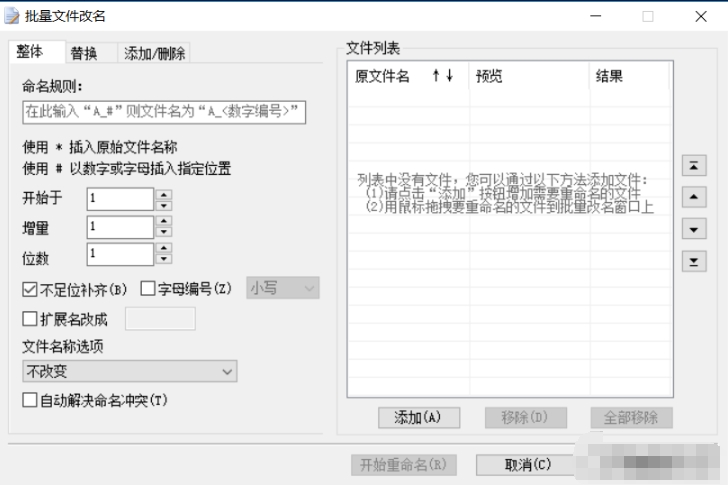Screen dimensions: 728x485
Task: Click the 预览 column header
Action: tap(530, 76)
